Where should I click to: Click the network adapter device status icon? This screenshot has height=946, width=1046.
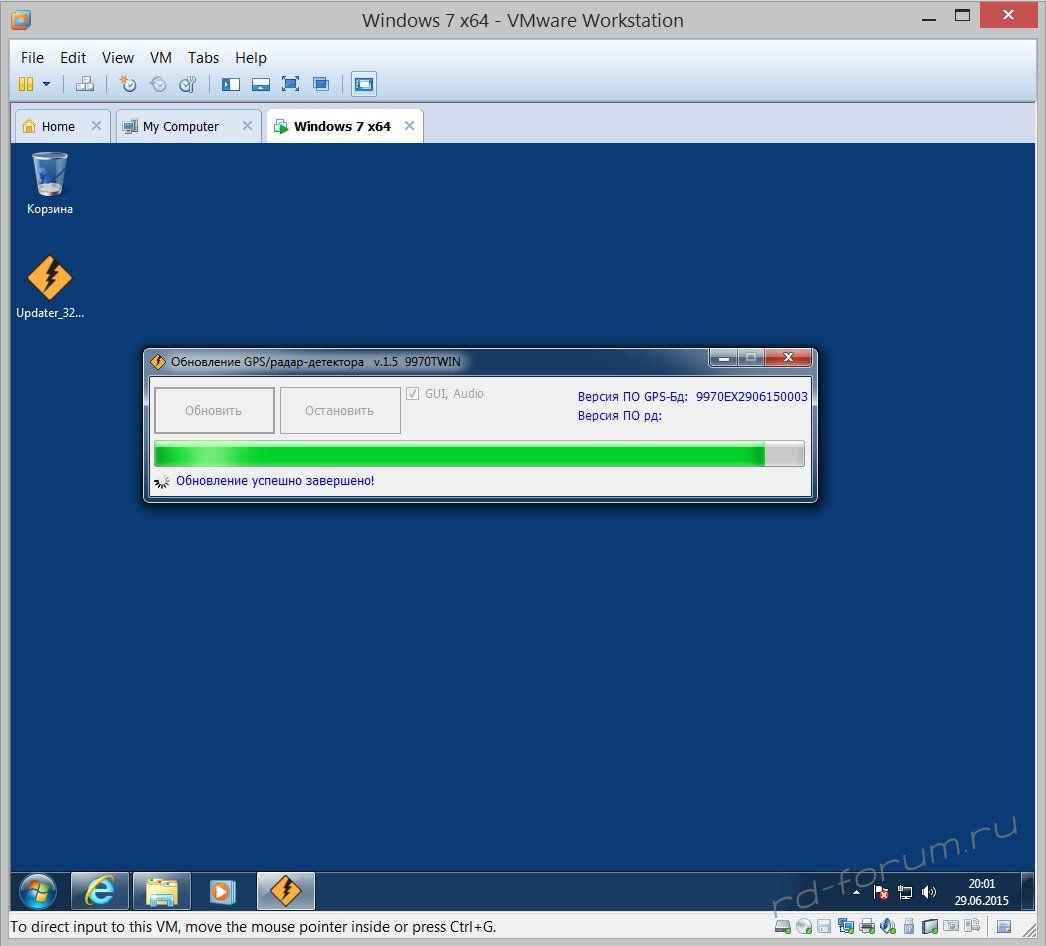(x=846, y=927)
